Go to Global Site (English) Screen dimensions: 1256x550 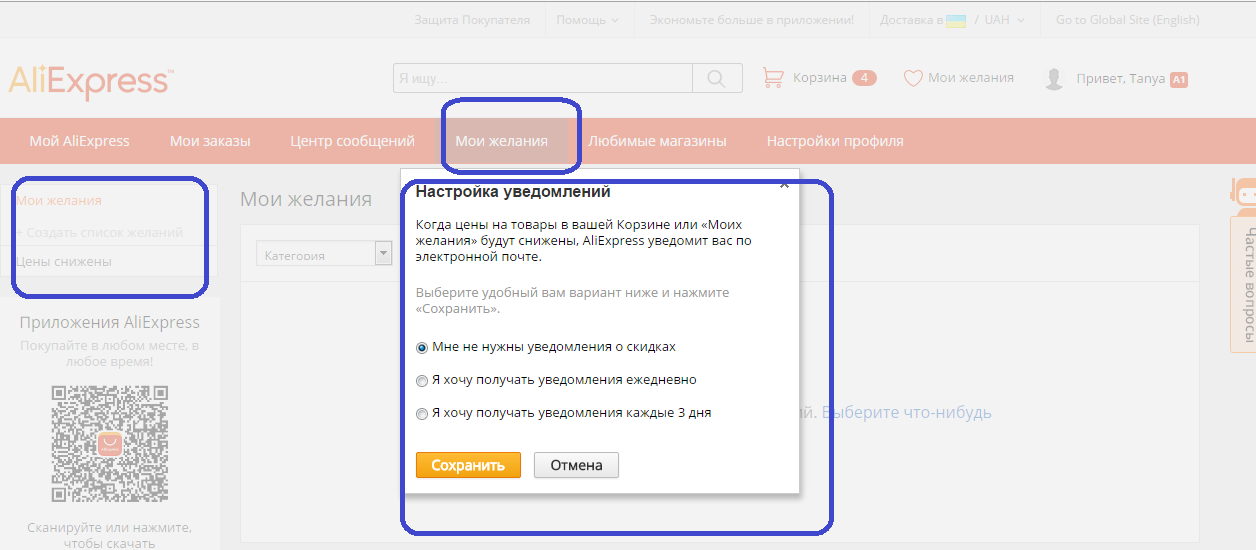pyautogui.click(x=1127, y=20)
